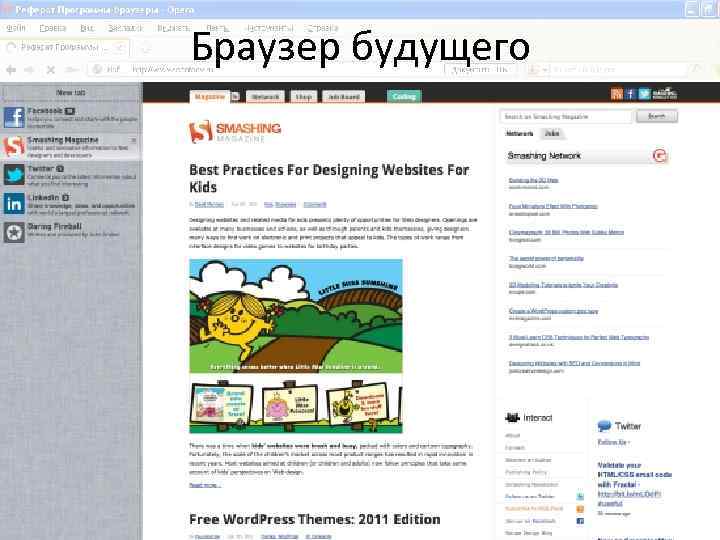720x540 pixels.
Task: Switch to the Jobs tab in sidebar widget
Action: [551, 134]
